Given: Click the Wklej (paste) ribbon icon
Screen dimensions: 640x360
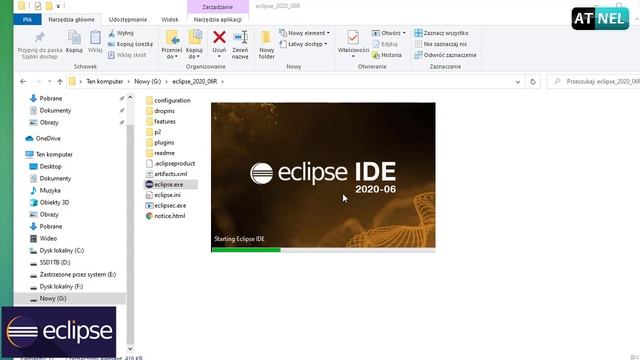Looking at the screenshot, I should (x=95, y=38).
